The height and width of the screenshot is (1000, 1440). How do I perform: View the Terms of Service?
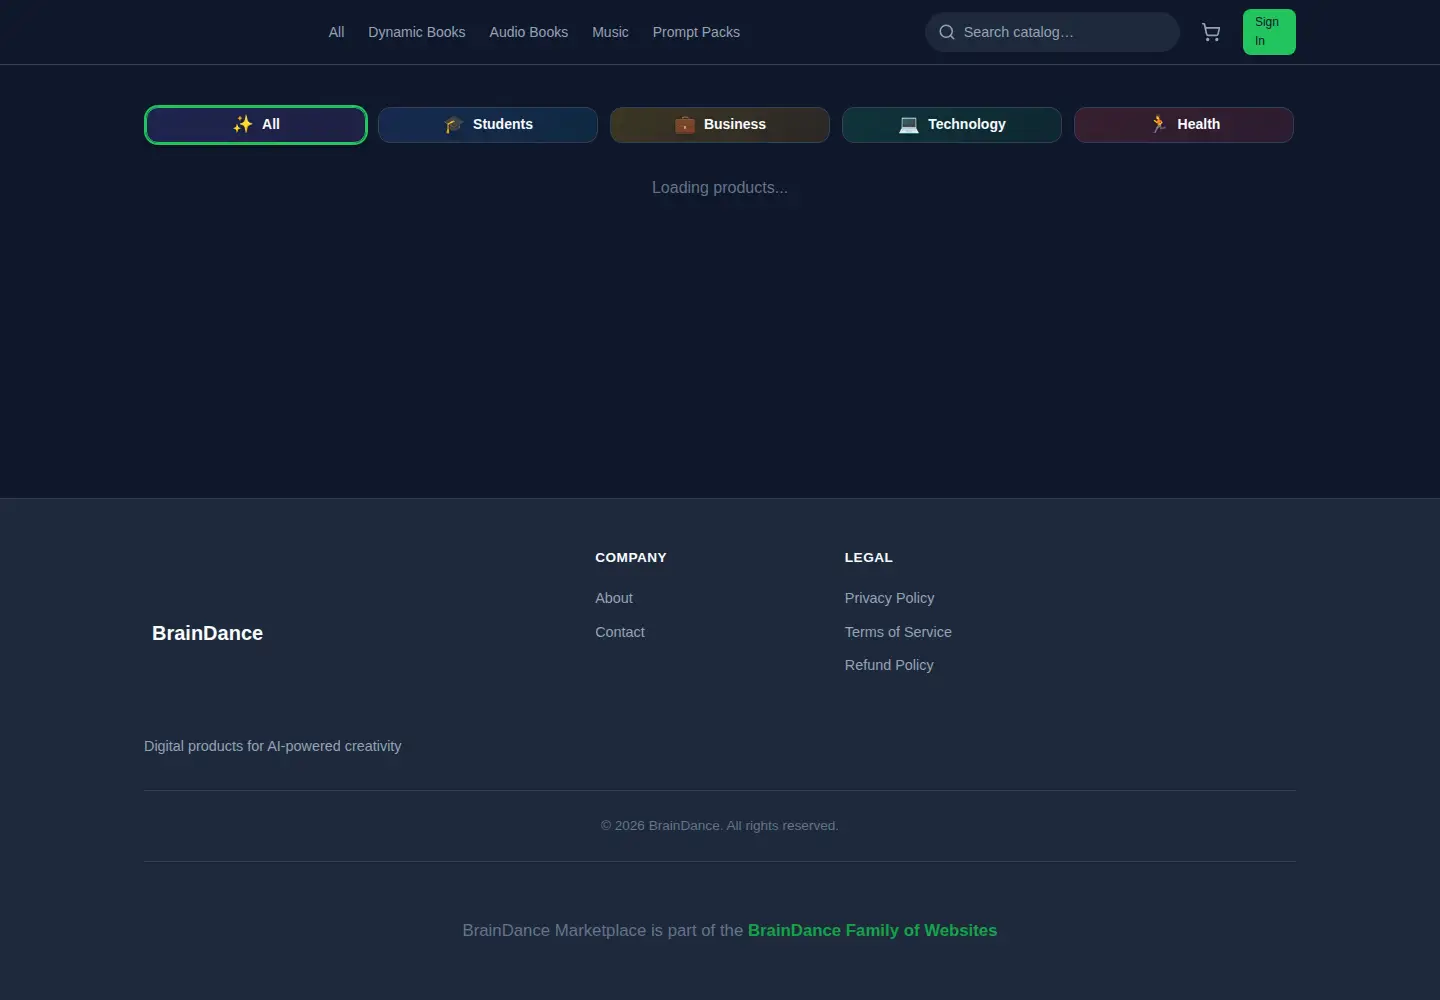pos(898,632)
